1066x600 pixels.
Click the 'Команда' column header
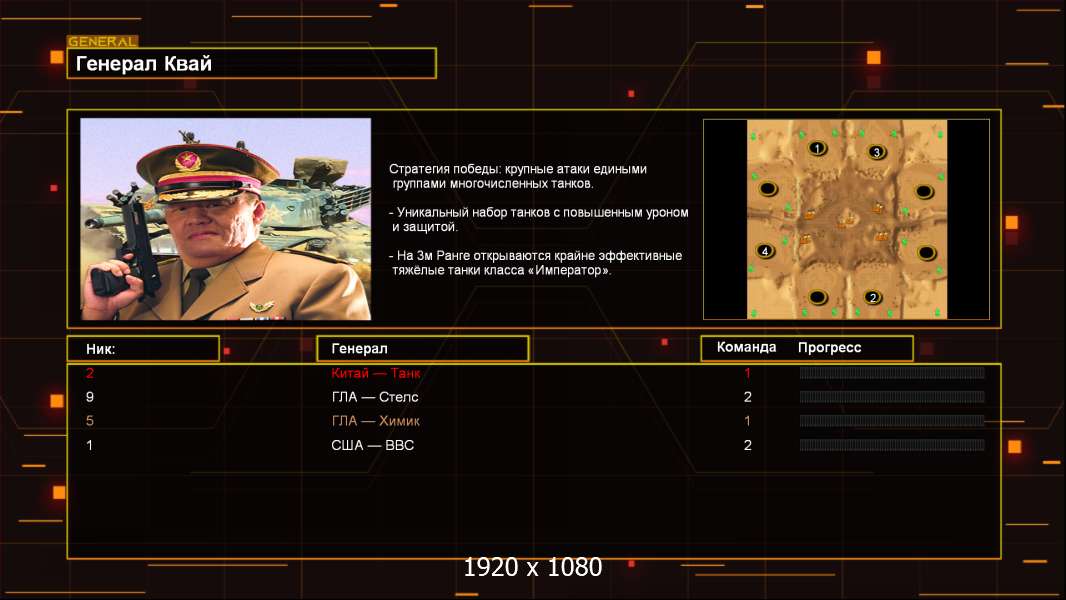point(746,348)
